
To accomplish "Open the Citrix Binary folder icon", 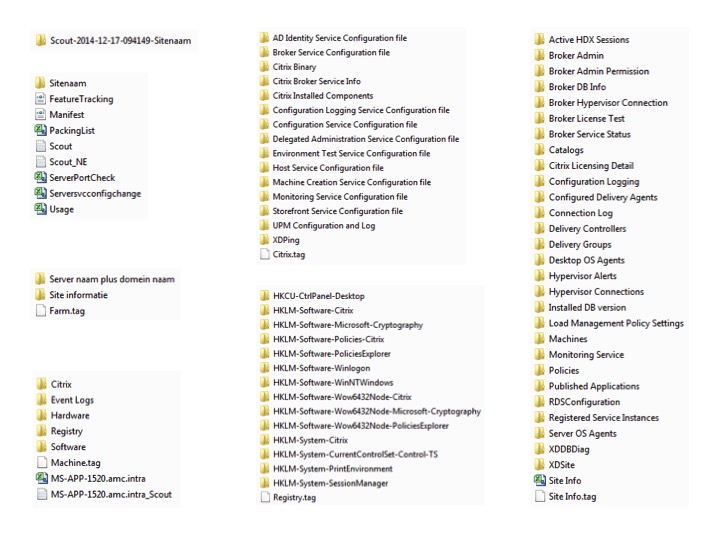I will [x=264, y=67].
